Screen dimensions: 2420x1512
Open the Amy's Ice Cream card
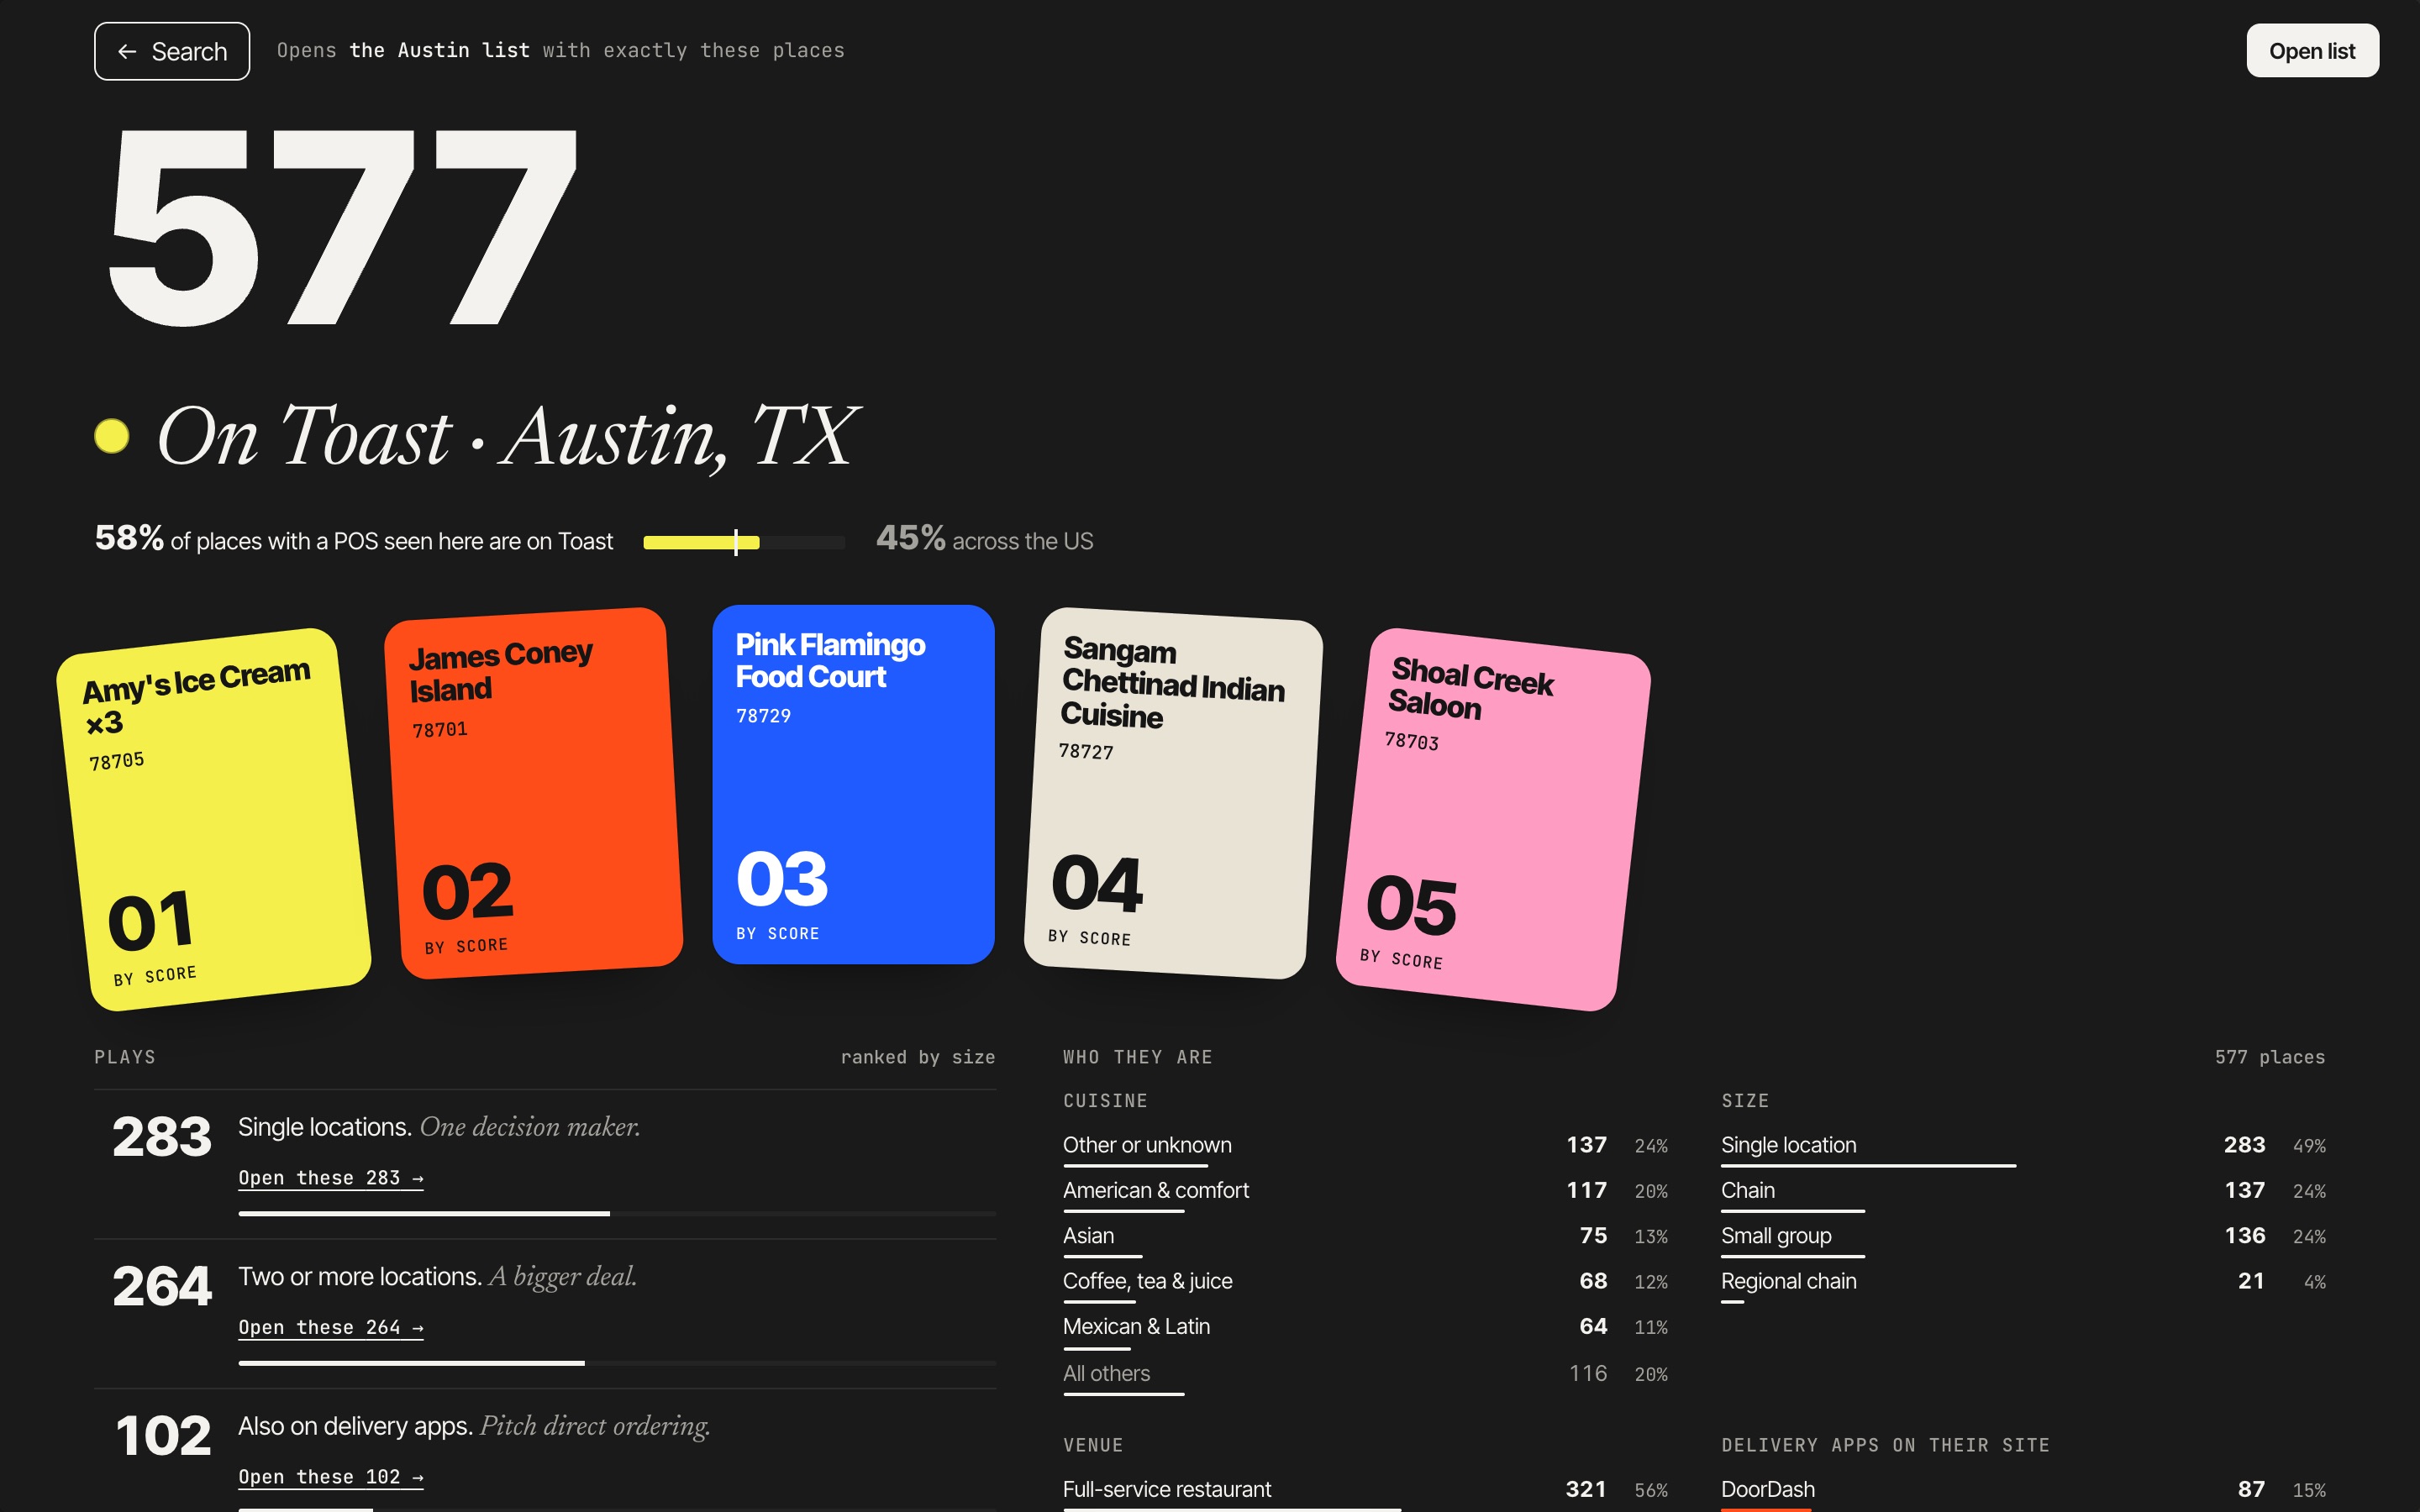pos(214,819)
